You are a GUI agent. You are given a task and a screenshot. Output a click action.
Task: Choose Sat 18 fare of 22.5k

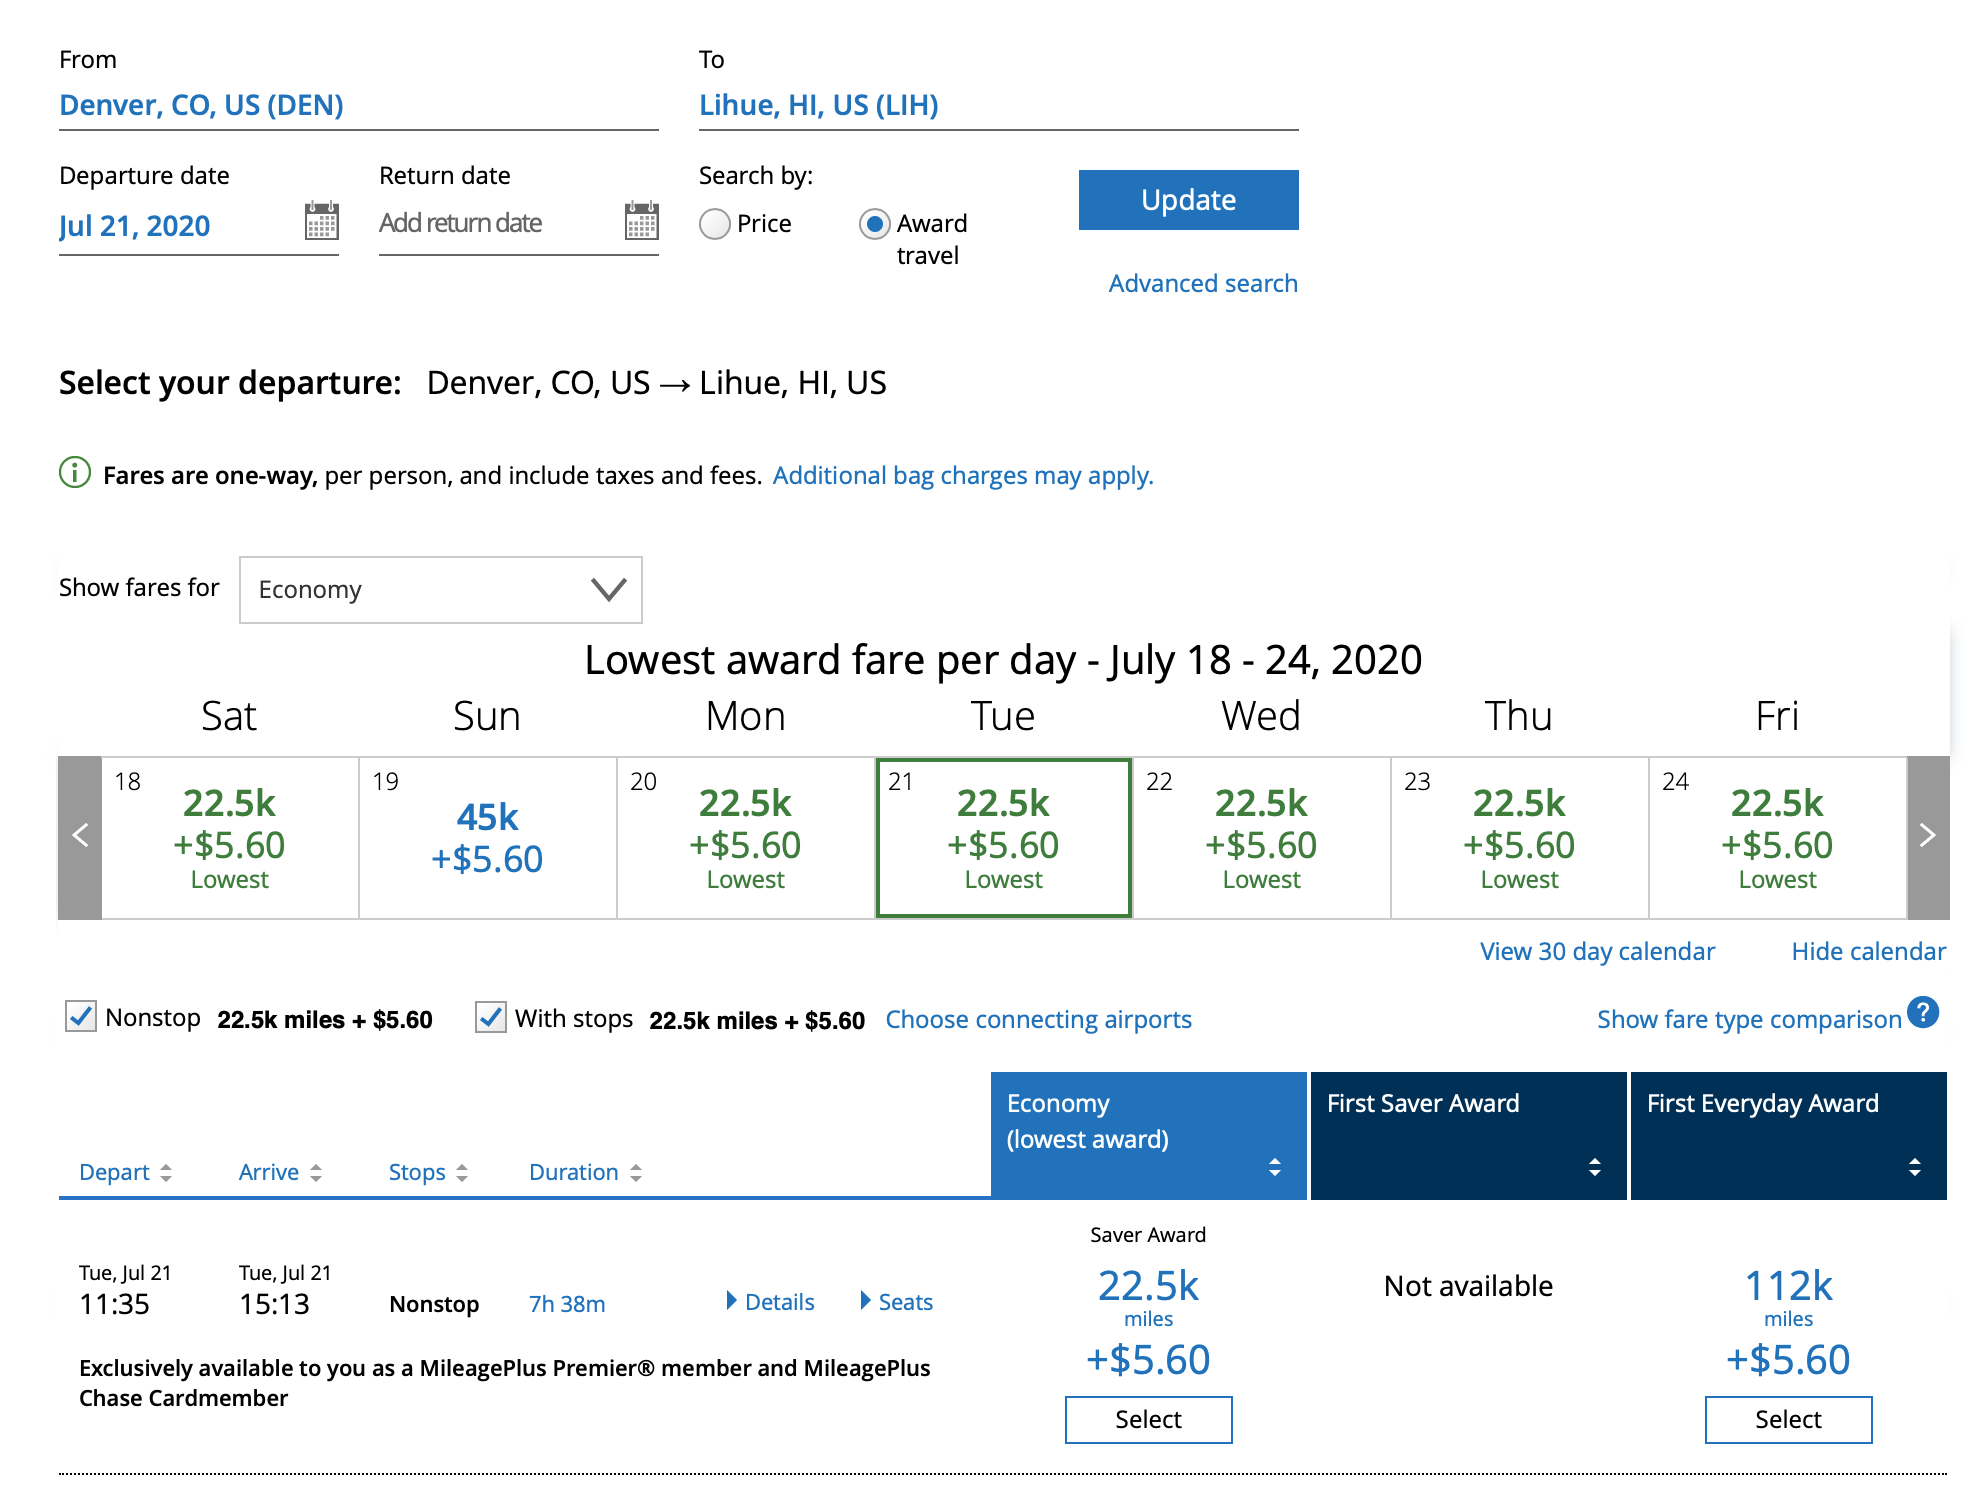coord(230,838)
